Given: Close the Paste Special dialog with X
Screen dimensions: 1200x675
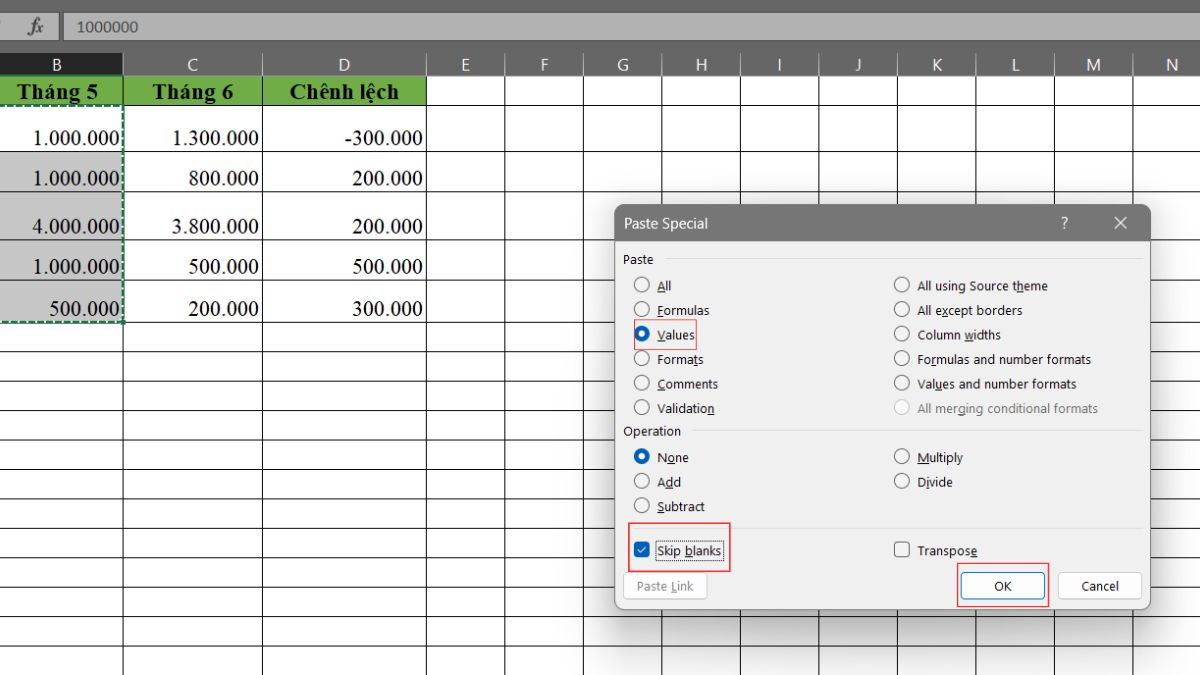Looking at the screenshot, I should coord(1120,223).
